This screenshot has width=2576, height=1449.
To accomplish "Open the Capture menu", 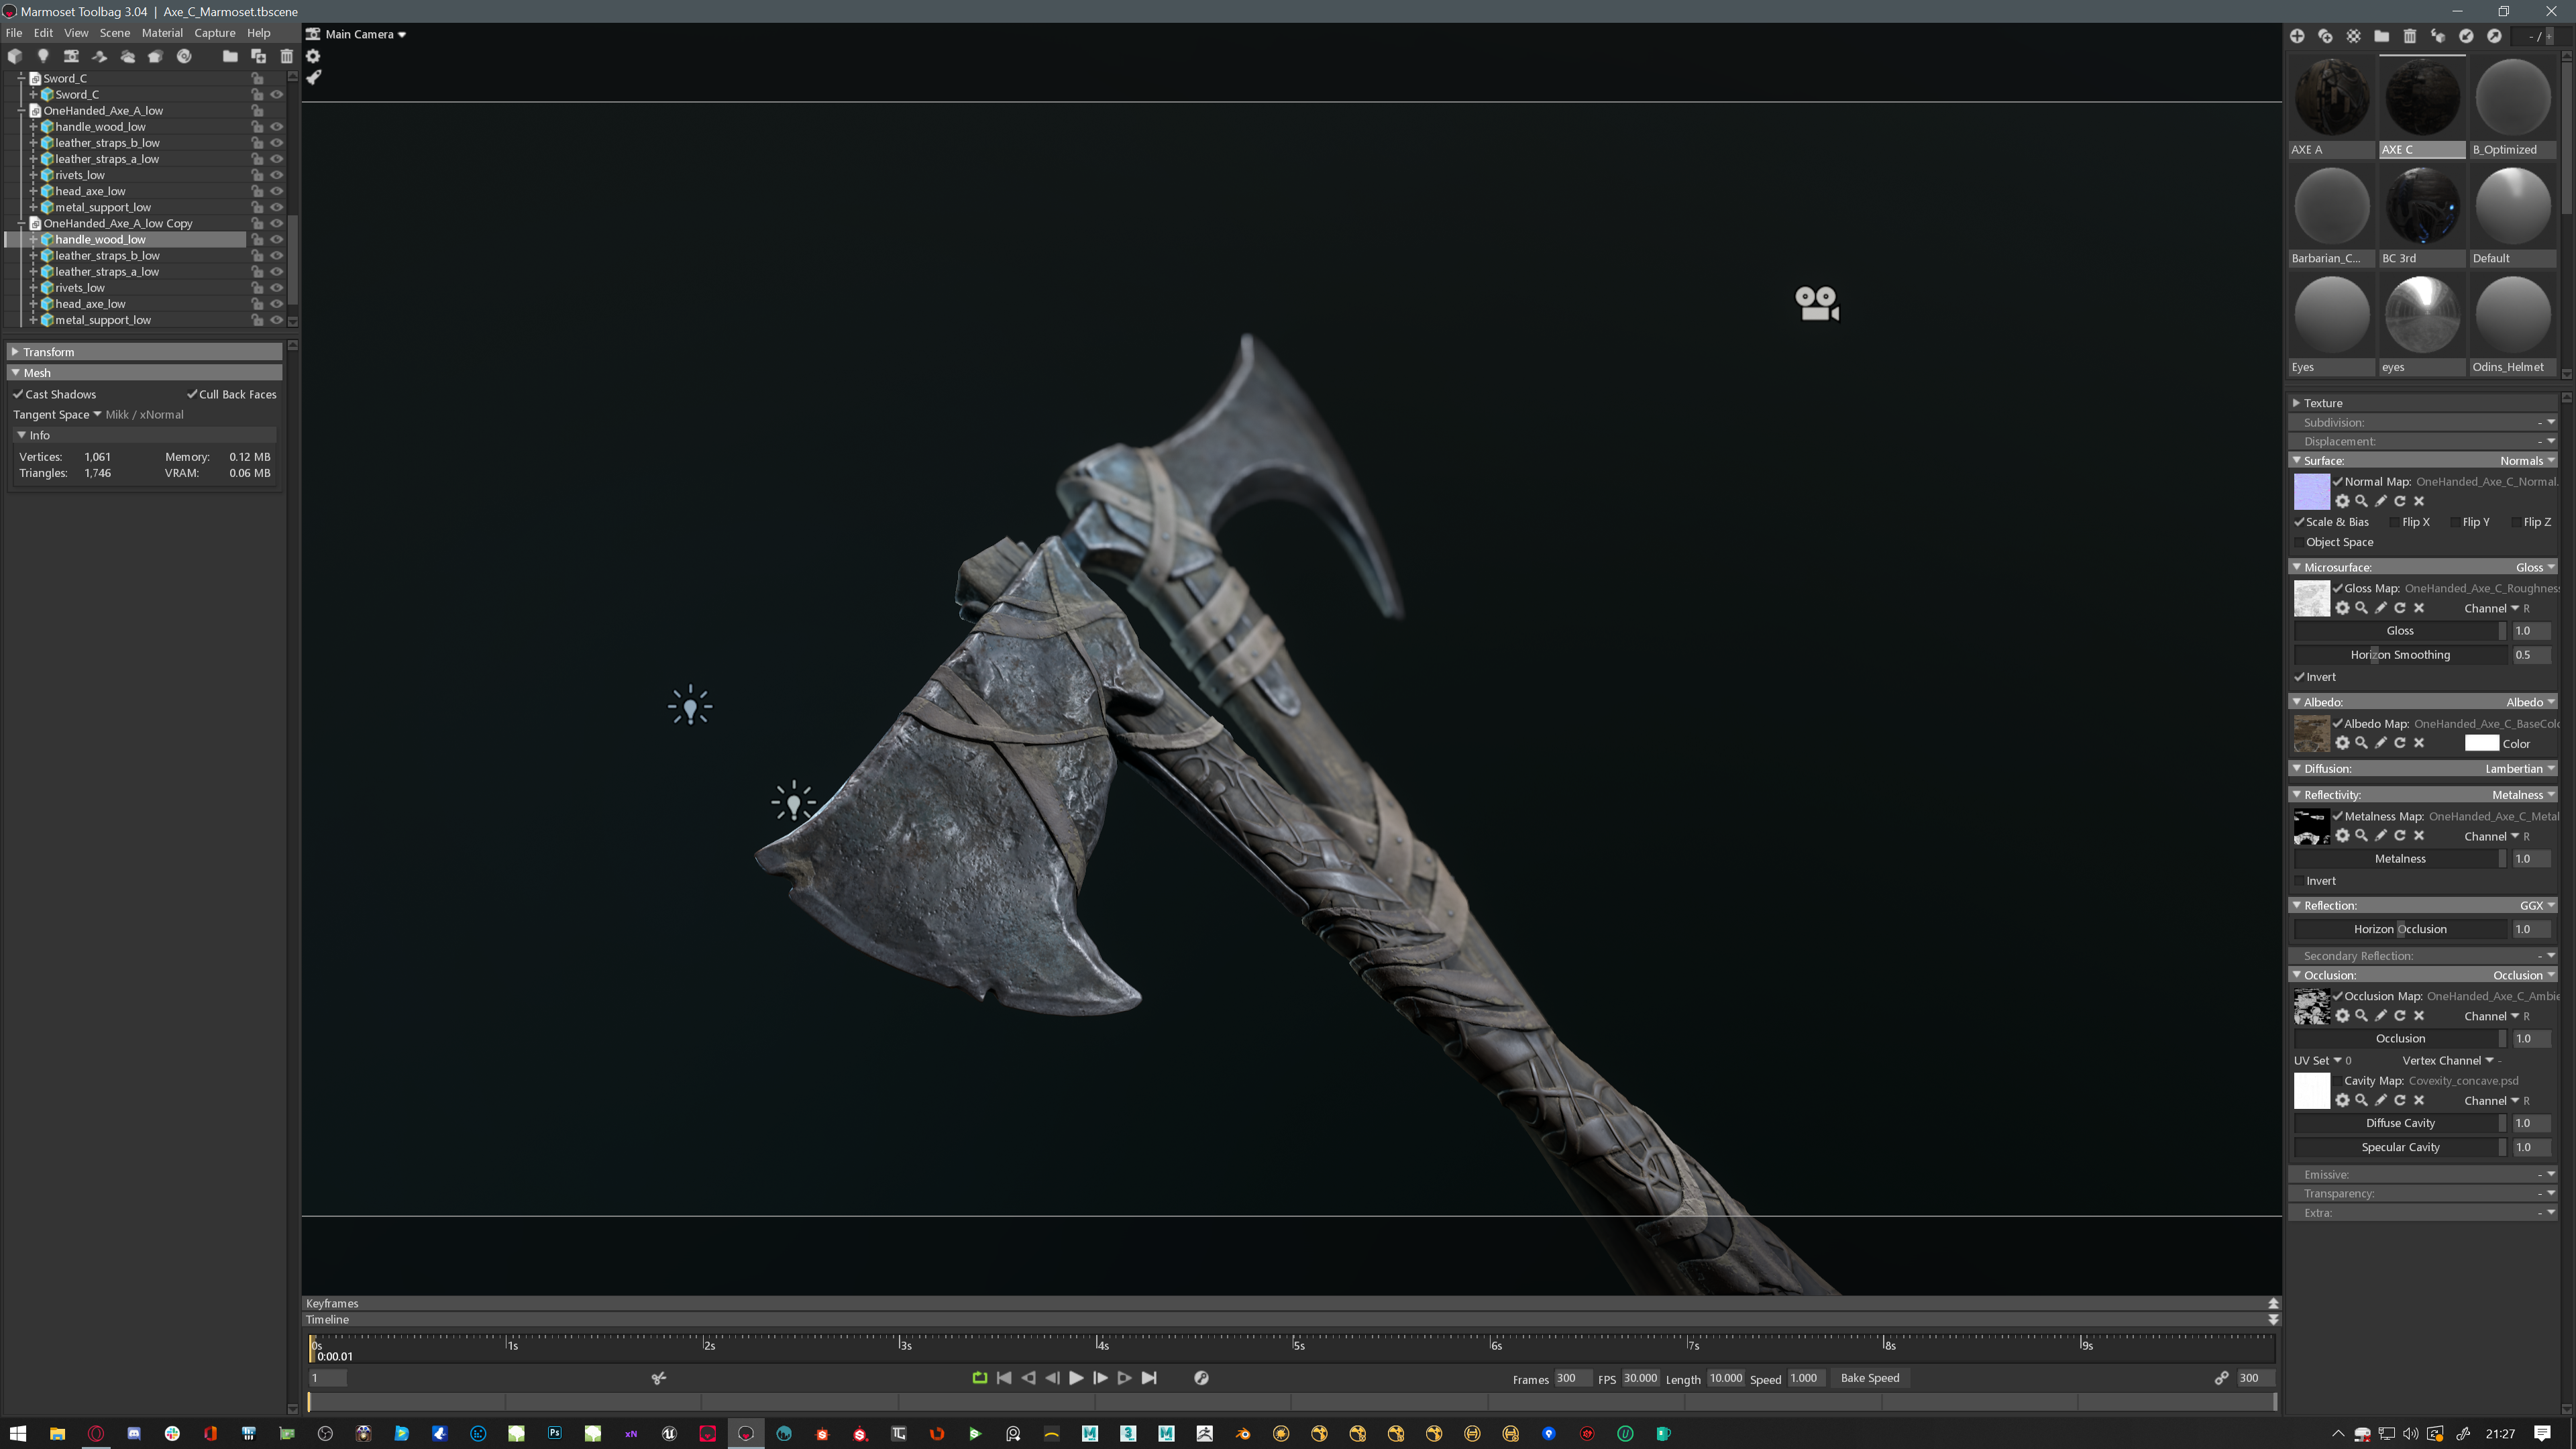I will 214,33.
